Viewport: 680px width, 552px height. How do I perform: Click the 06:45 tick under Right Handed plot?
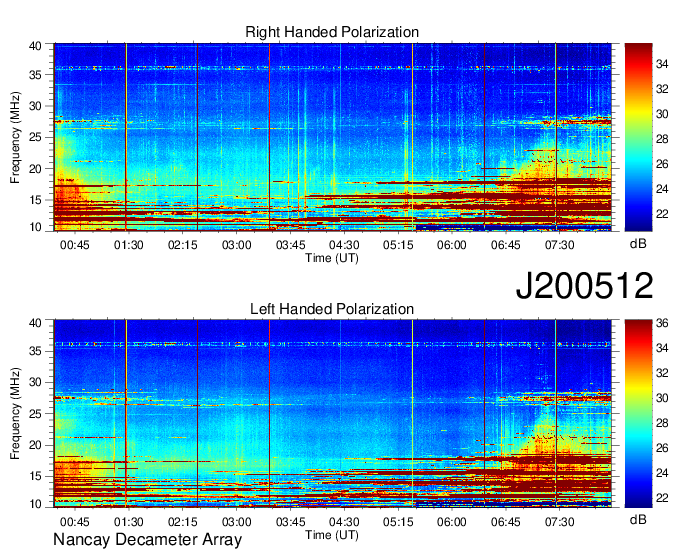(x=506, y=245)
